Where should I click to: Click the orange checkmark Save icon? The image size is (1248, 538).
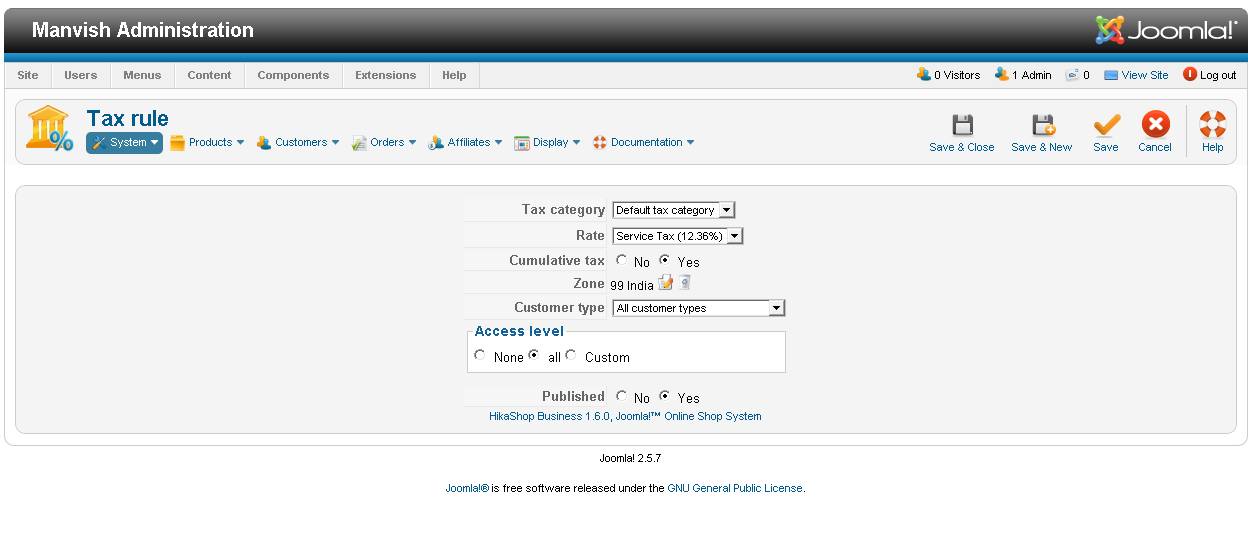click(1106, 125)
